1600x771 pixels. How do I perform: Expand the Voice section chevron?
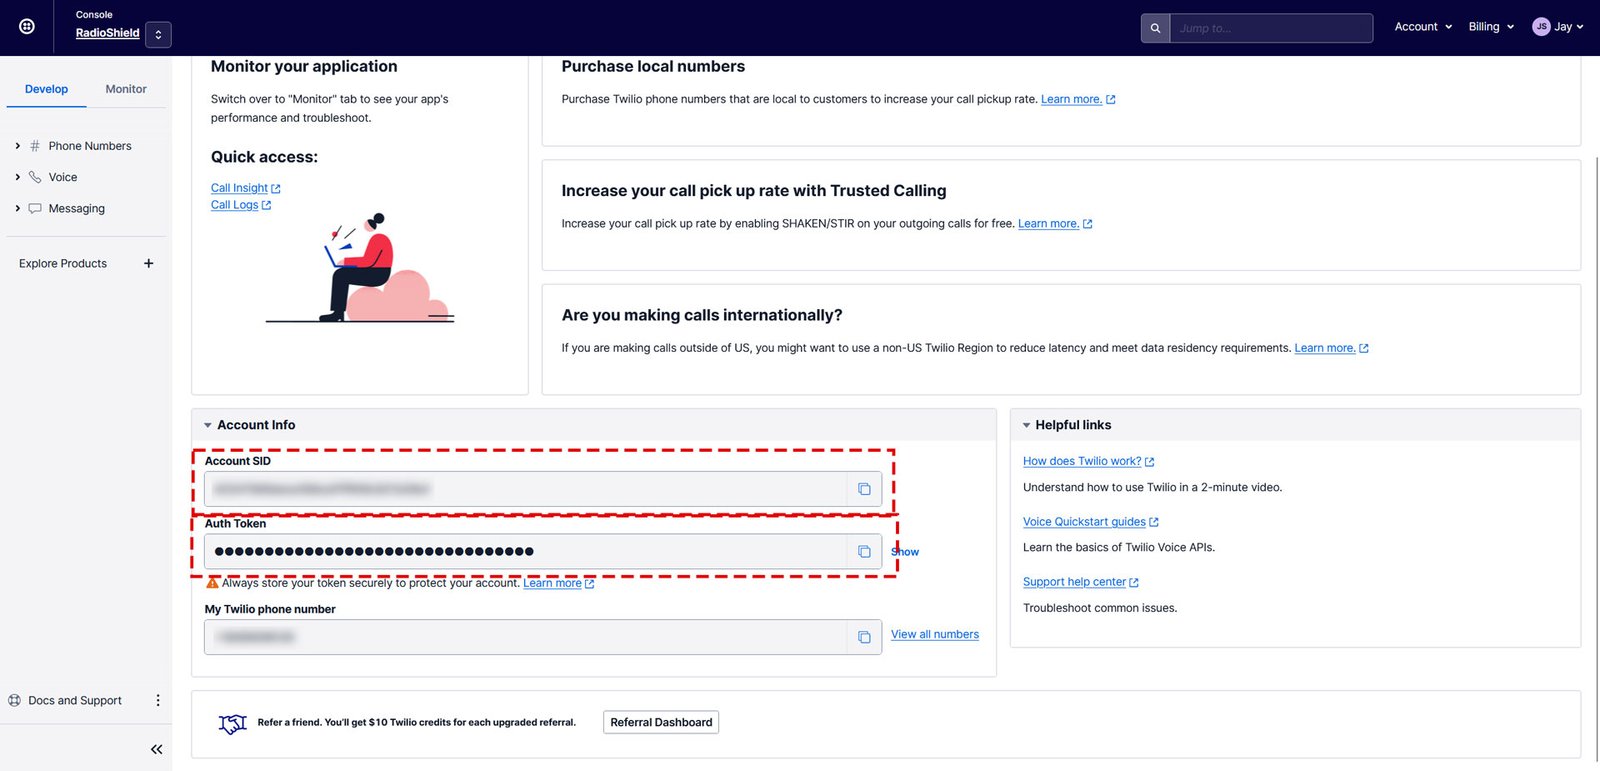[x=17, y=177]
